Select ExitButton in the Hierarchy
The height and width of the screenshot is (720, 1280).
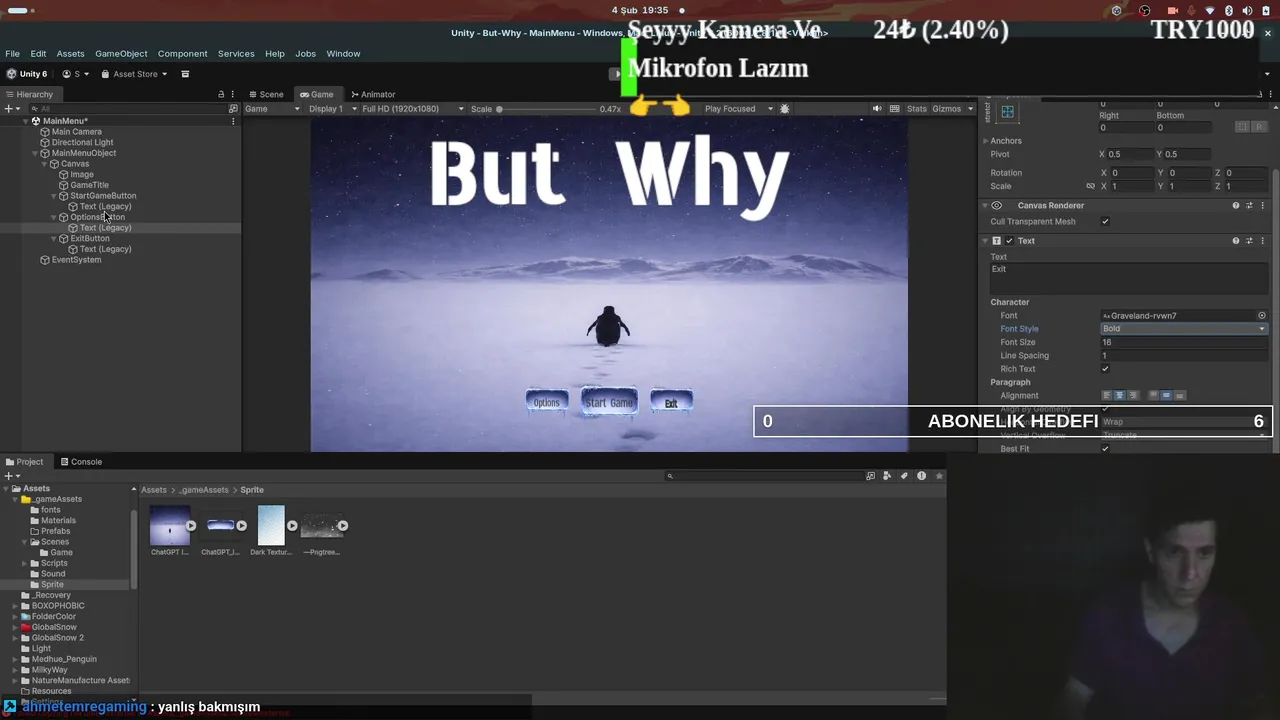click(x=90, y=239)
